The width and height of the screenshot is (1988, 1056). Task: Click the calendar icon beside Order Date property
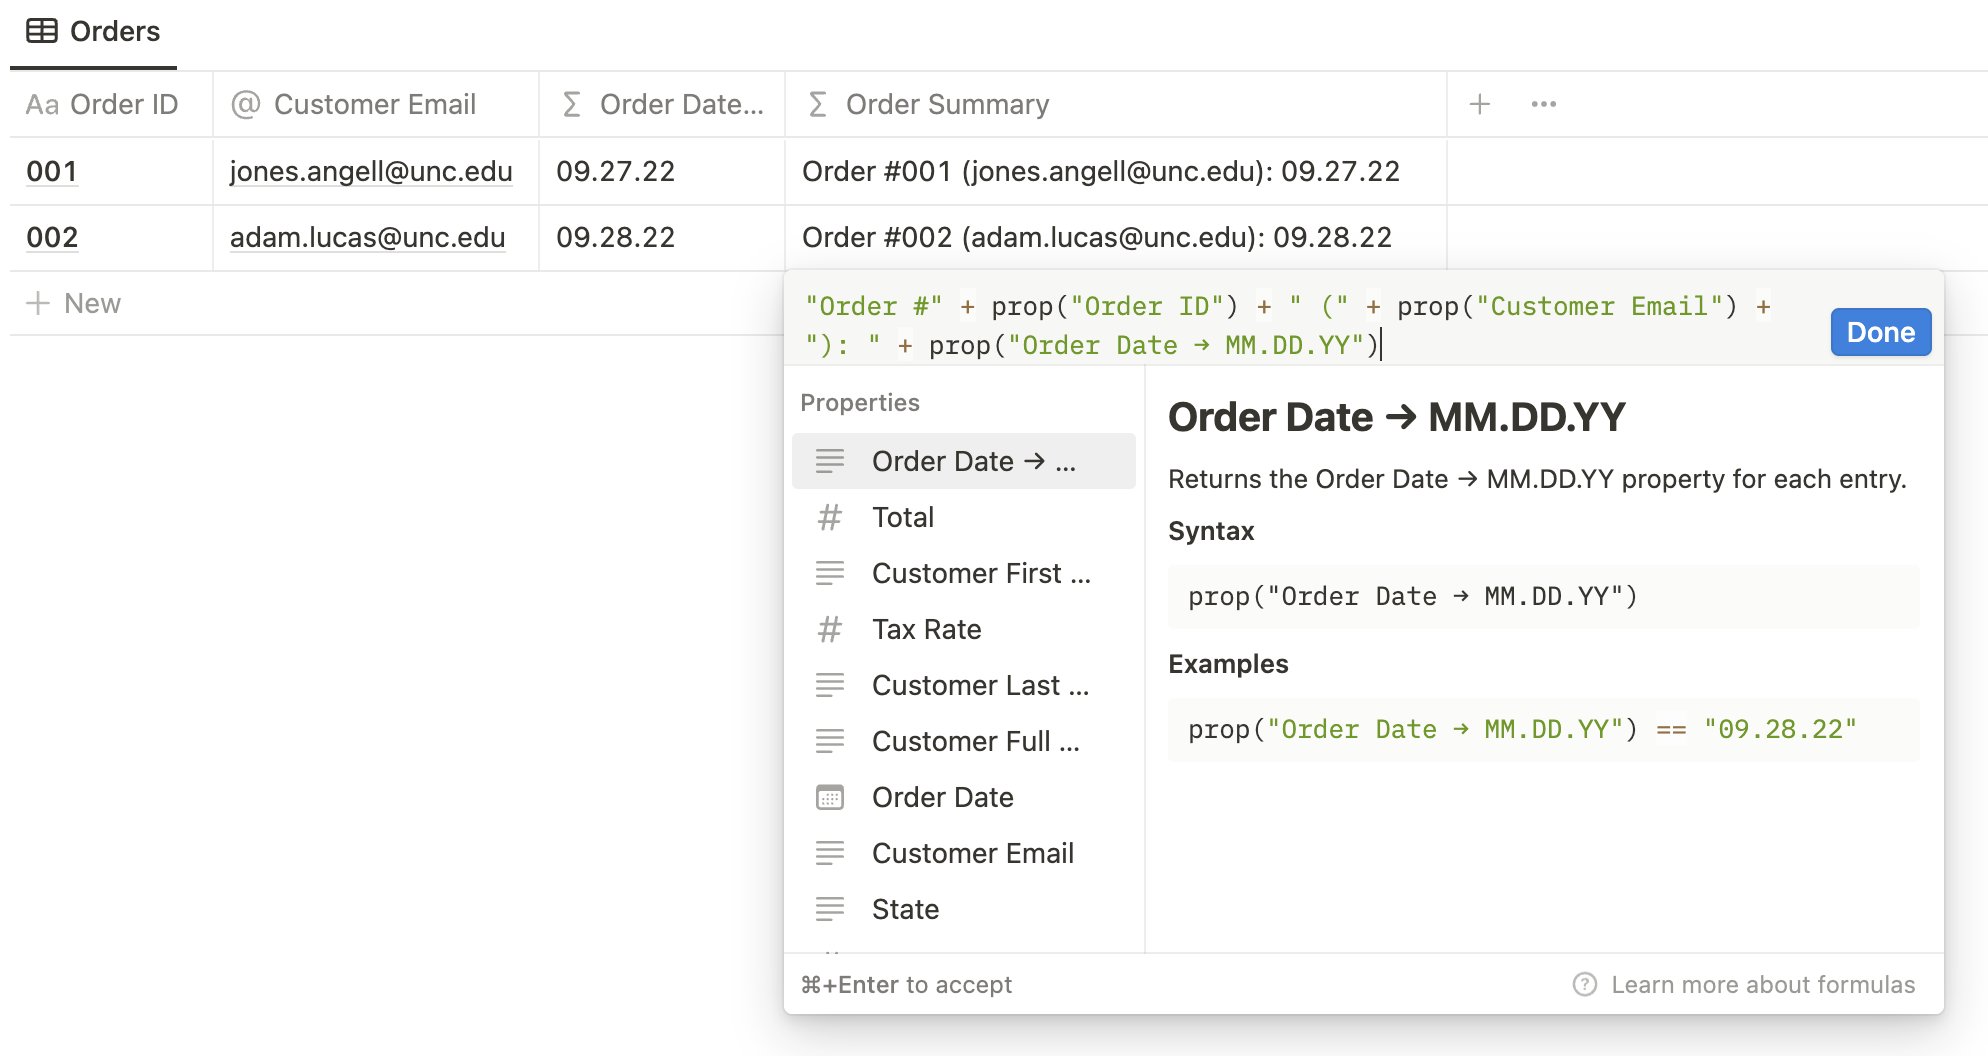(830, 797)
